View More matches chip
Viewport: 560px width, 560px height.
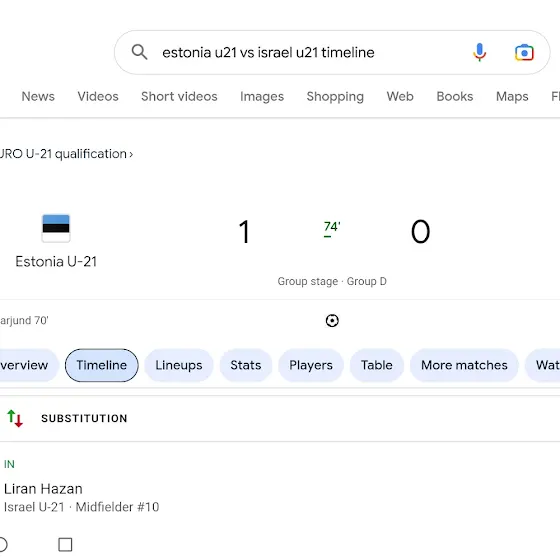464,365
